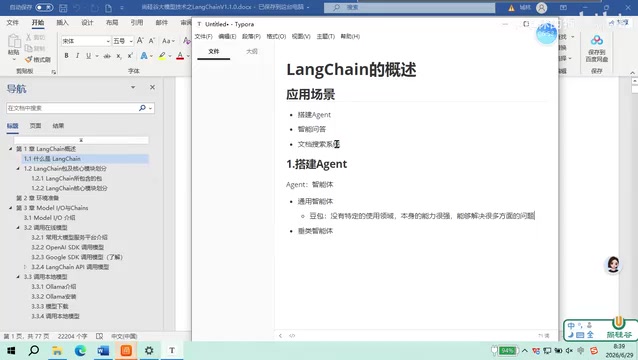Open Typora 视图(V) menu

pos(301,36)
